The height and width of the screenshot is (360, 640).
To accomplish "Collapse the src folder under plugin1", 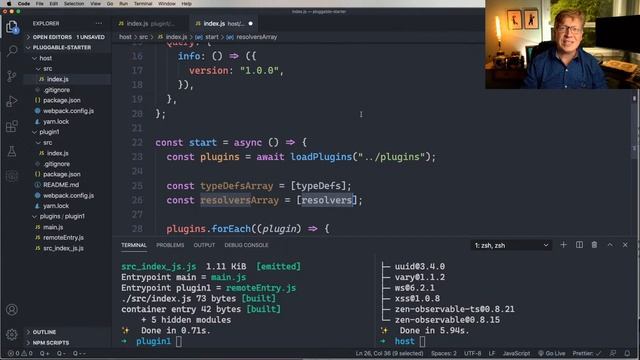I will (47, 143).
